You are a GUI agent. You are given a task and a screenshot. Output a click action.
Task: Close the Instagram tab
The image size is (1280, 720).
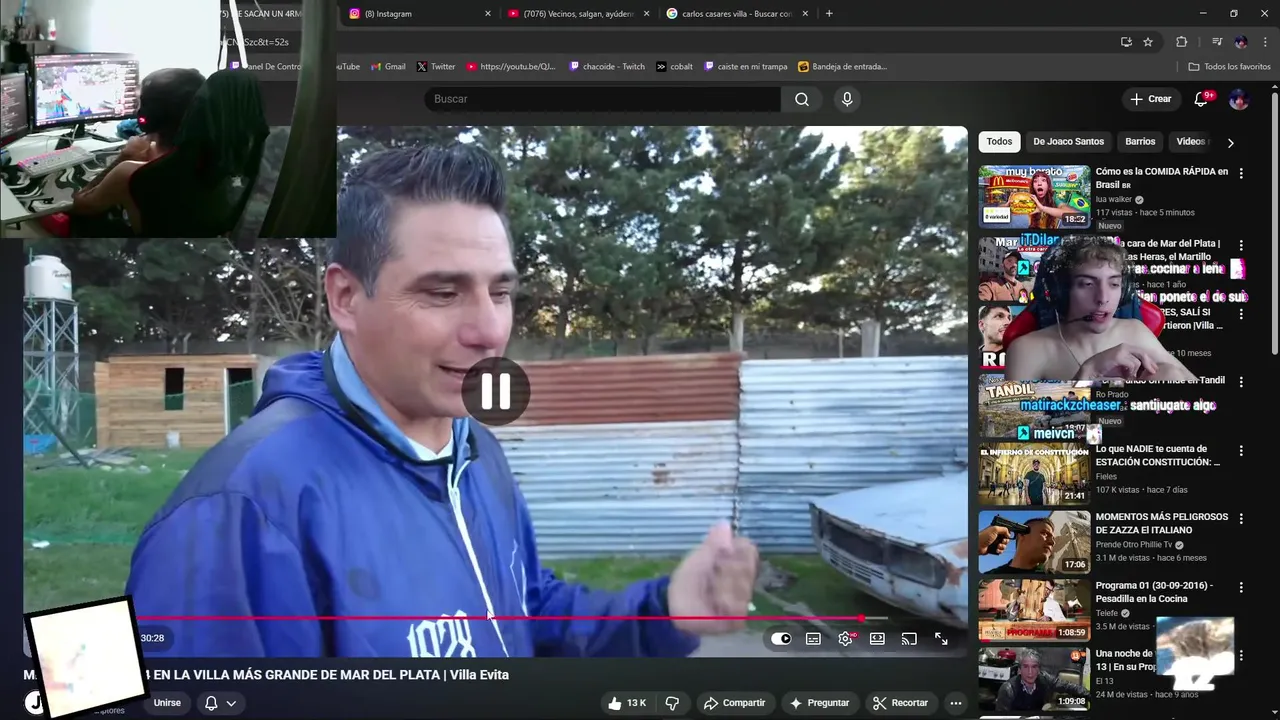[488, 14]
